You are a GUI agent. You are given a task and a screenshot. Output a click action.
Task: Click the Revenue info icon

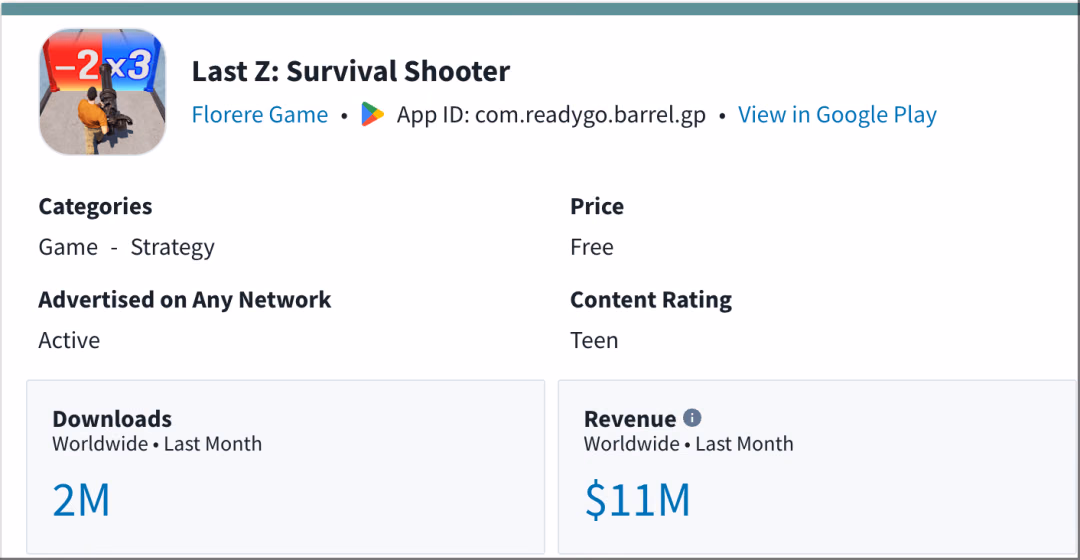tap(692, 417)
